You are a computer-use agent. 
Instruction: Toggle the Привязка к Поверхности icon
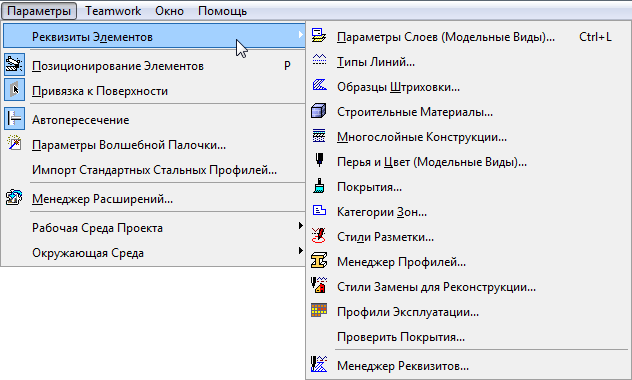tap(15, 89)
